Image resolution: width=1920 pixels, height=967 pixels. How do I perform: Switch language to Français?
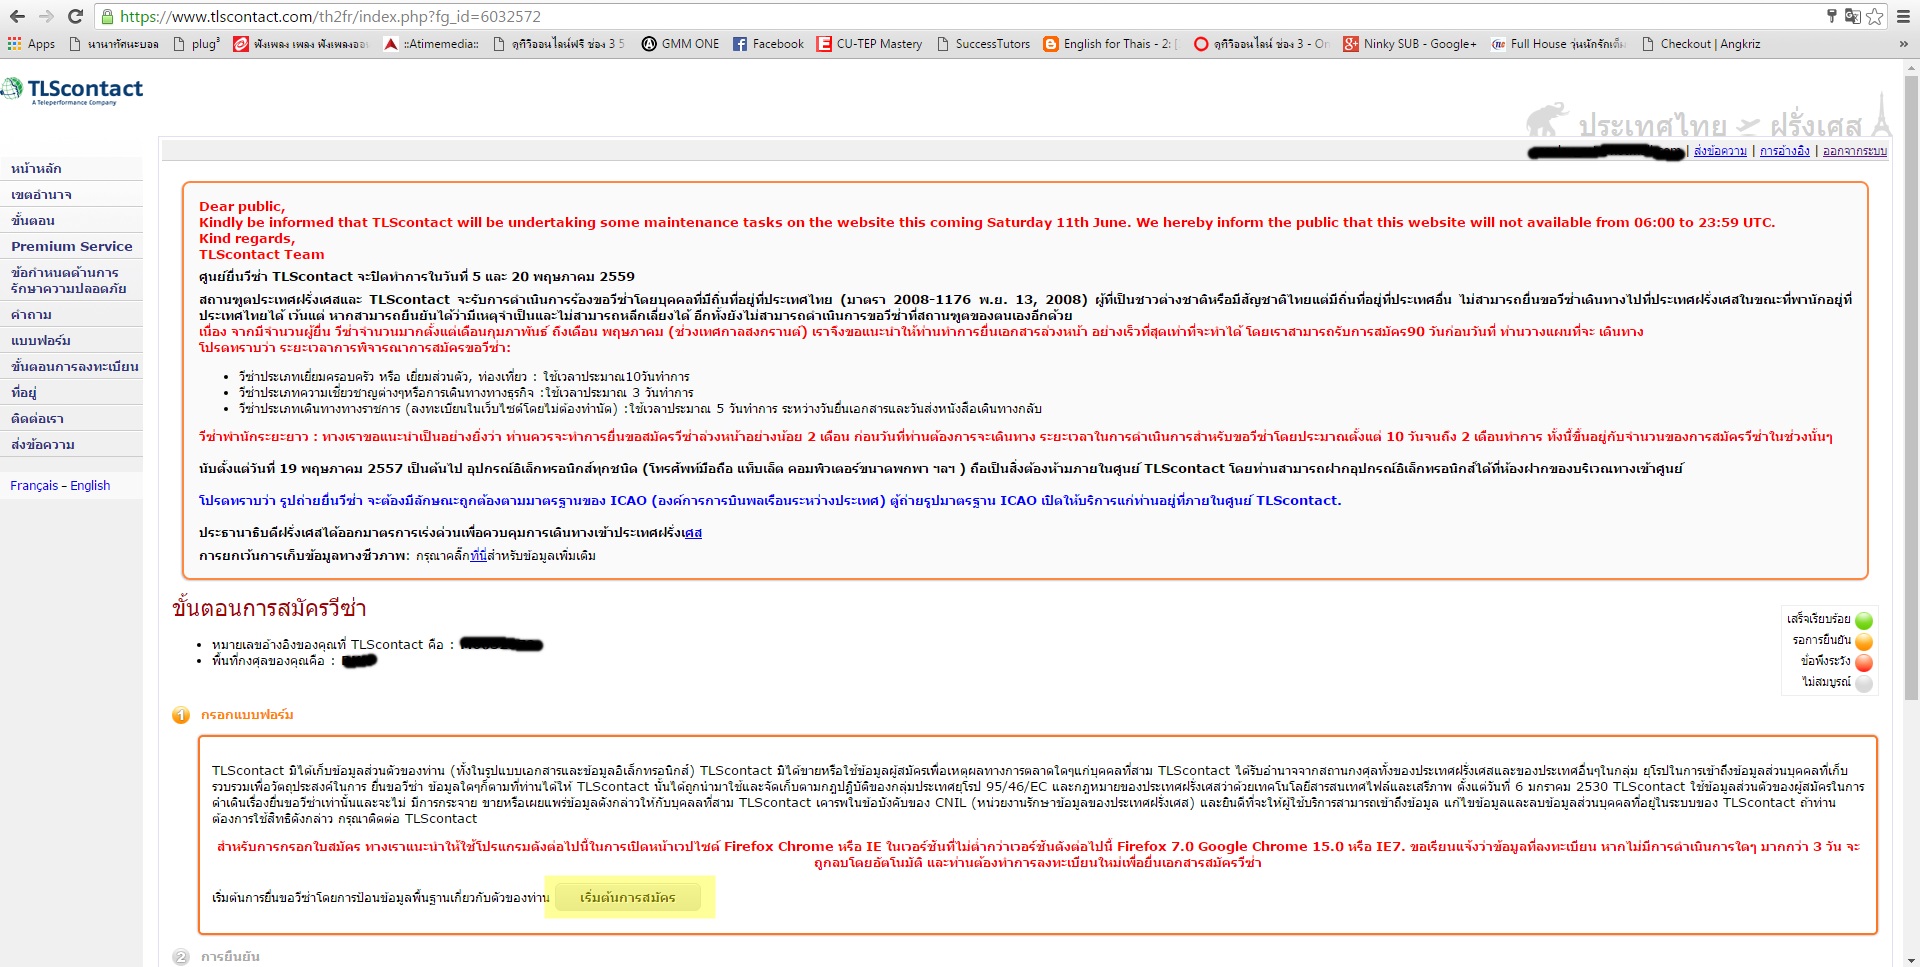click(x=34, y=485)
